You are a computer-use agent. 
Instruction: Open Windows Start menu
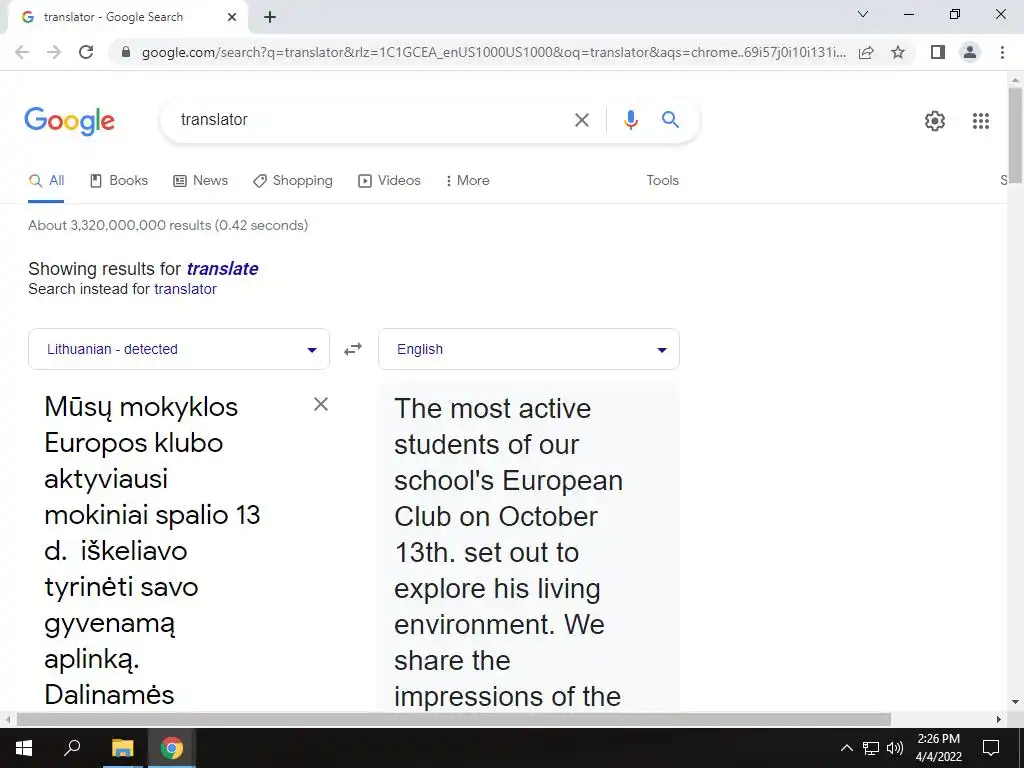point(24,748)
